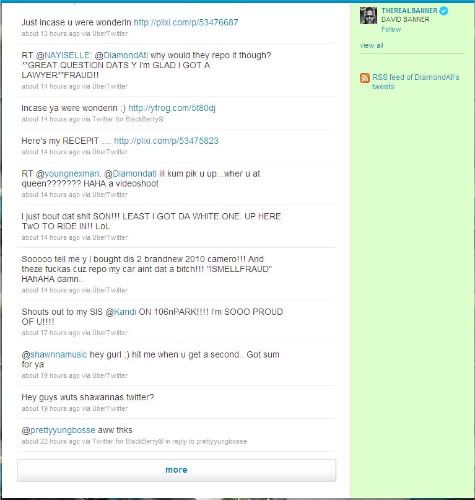Open RSS feed of DiamondAtl's tweets link
475x500 pixels.
coord(415,82)
